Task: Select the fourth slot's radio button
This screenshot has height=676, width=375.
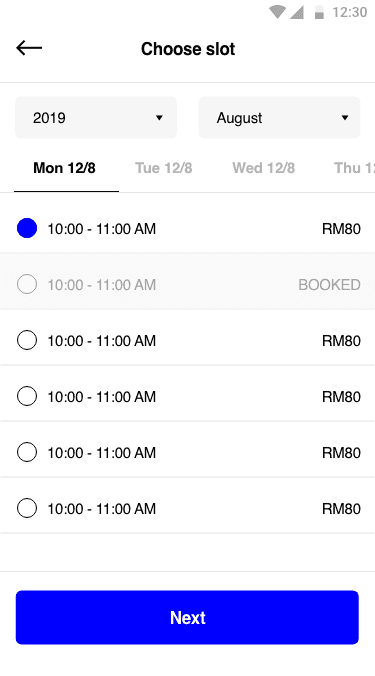Action: pyautogui.click(x=27, y=396)
